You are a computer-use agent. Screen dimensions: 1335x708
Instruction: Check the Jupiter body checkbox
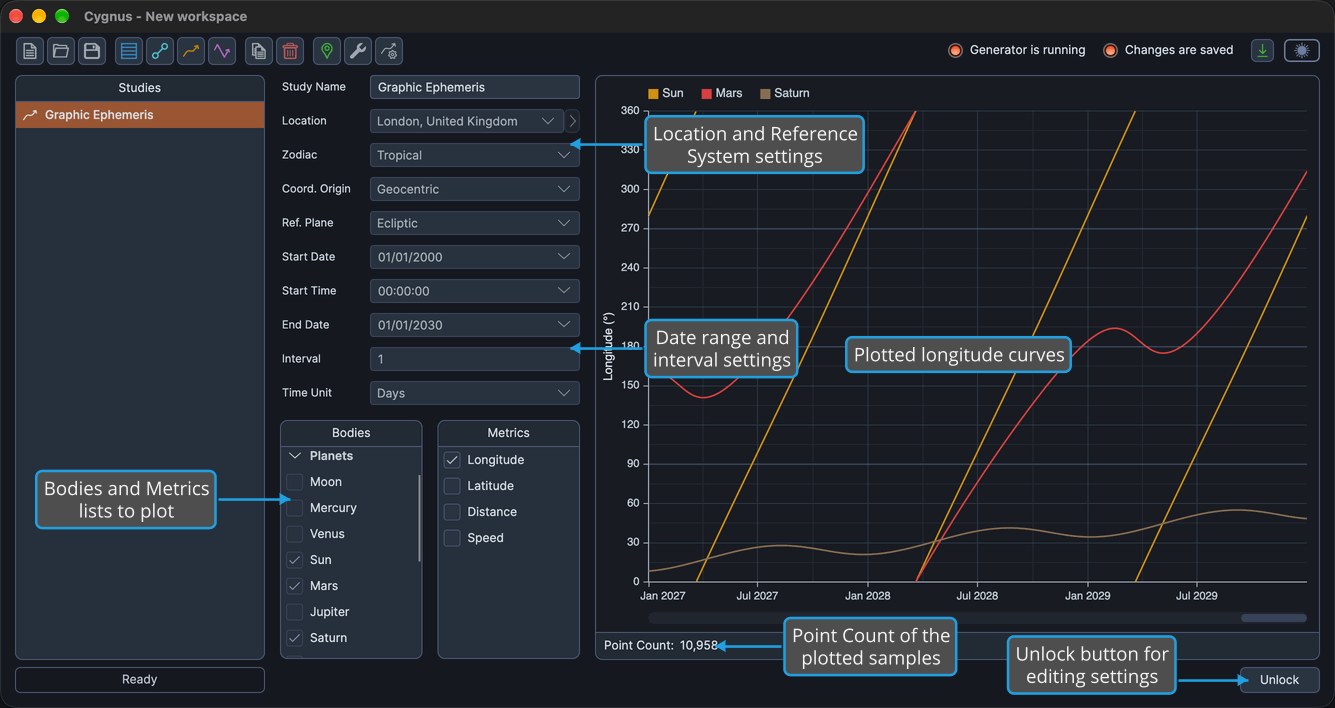(295, 612)
